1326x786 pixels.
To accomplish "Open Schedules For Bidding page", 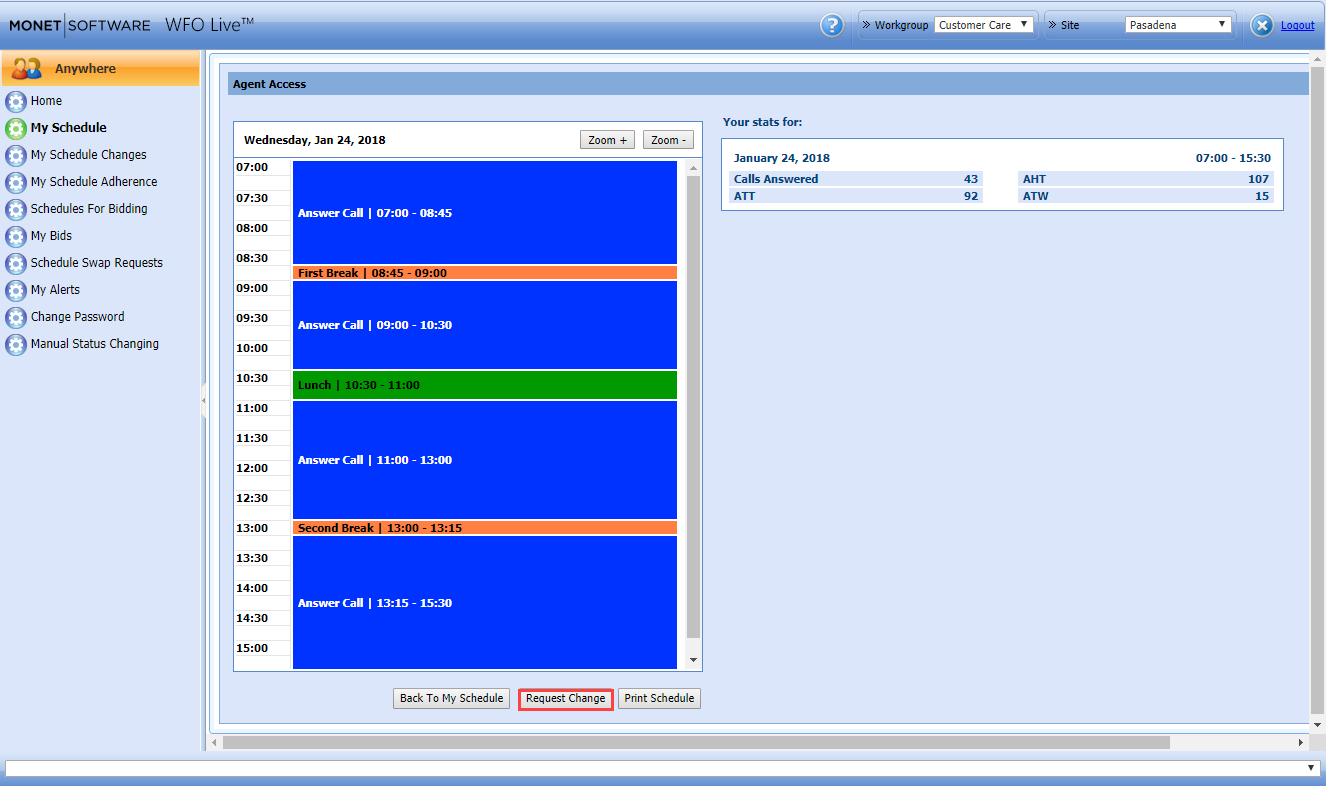I will pos(89,209).
